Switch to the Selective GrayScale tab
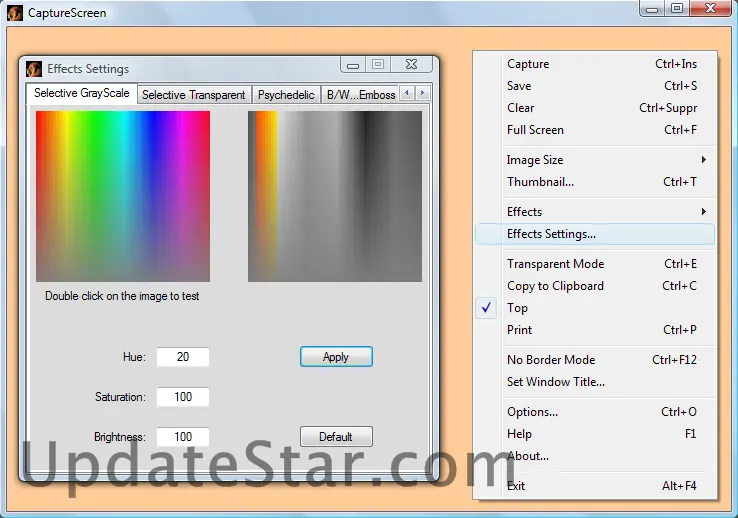This screenshot has width=738, height=518. pos(82,93)
